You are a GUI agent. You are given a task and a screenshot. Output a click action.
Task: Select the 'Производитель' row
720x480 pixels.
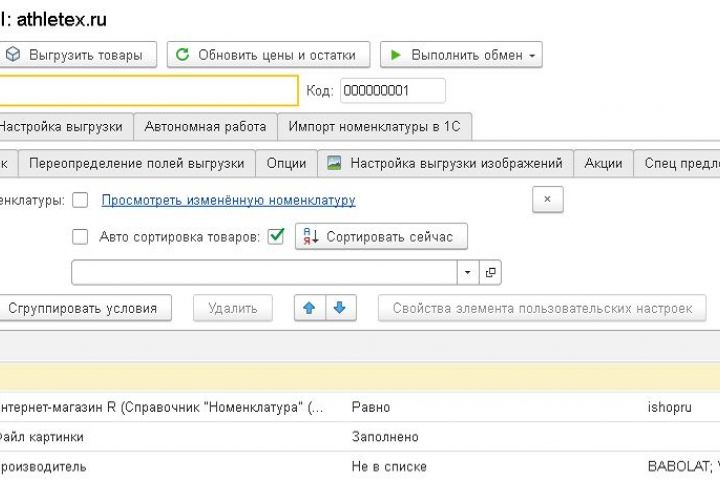point(360,466)
